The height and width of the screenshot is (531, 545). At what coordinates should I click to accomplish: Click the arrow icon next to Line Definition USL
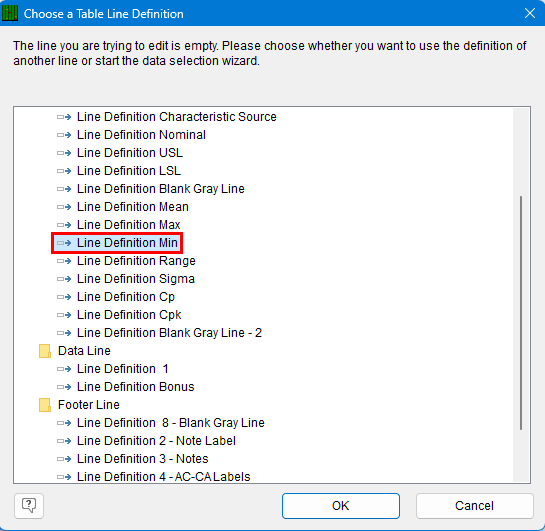(64, 153)
